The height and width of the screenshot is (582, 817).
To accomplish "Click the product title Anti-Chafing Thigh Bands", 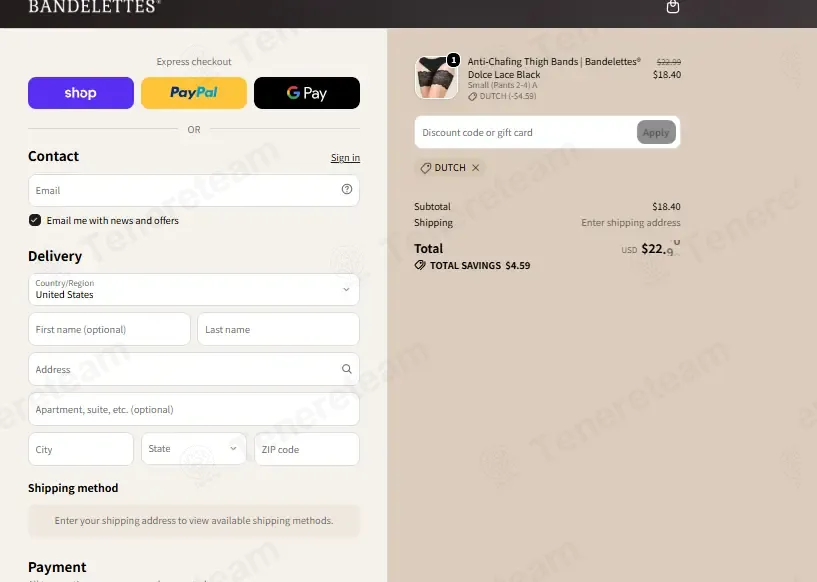I will (554, 68).
